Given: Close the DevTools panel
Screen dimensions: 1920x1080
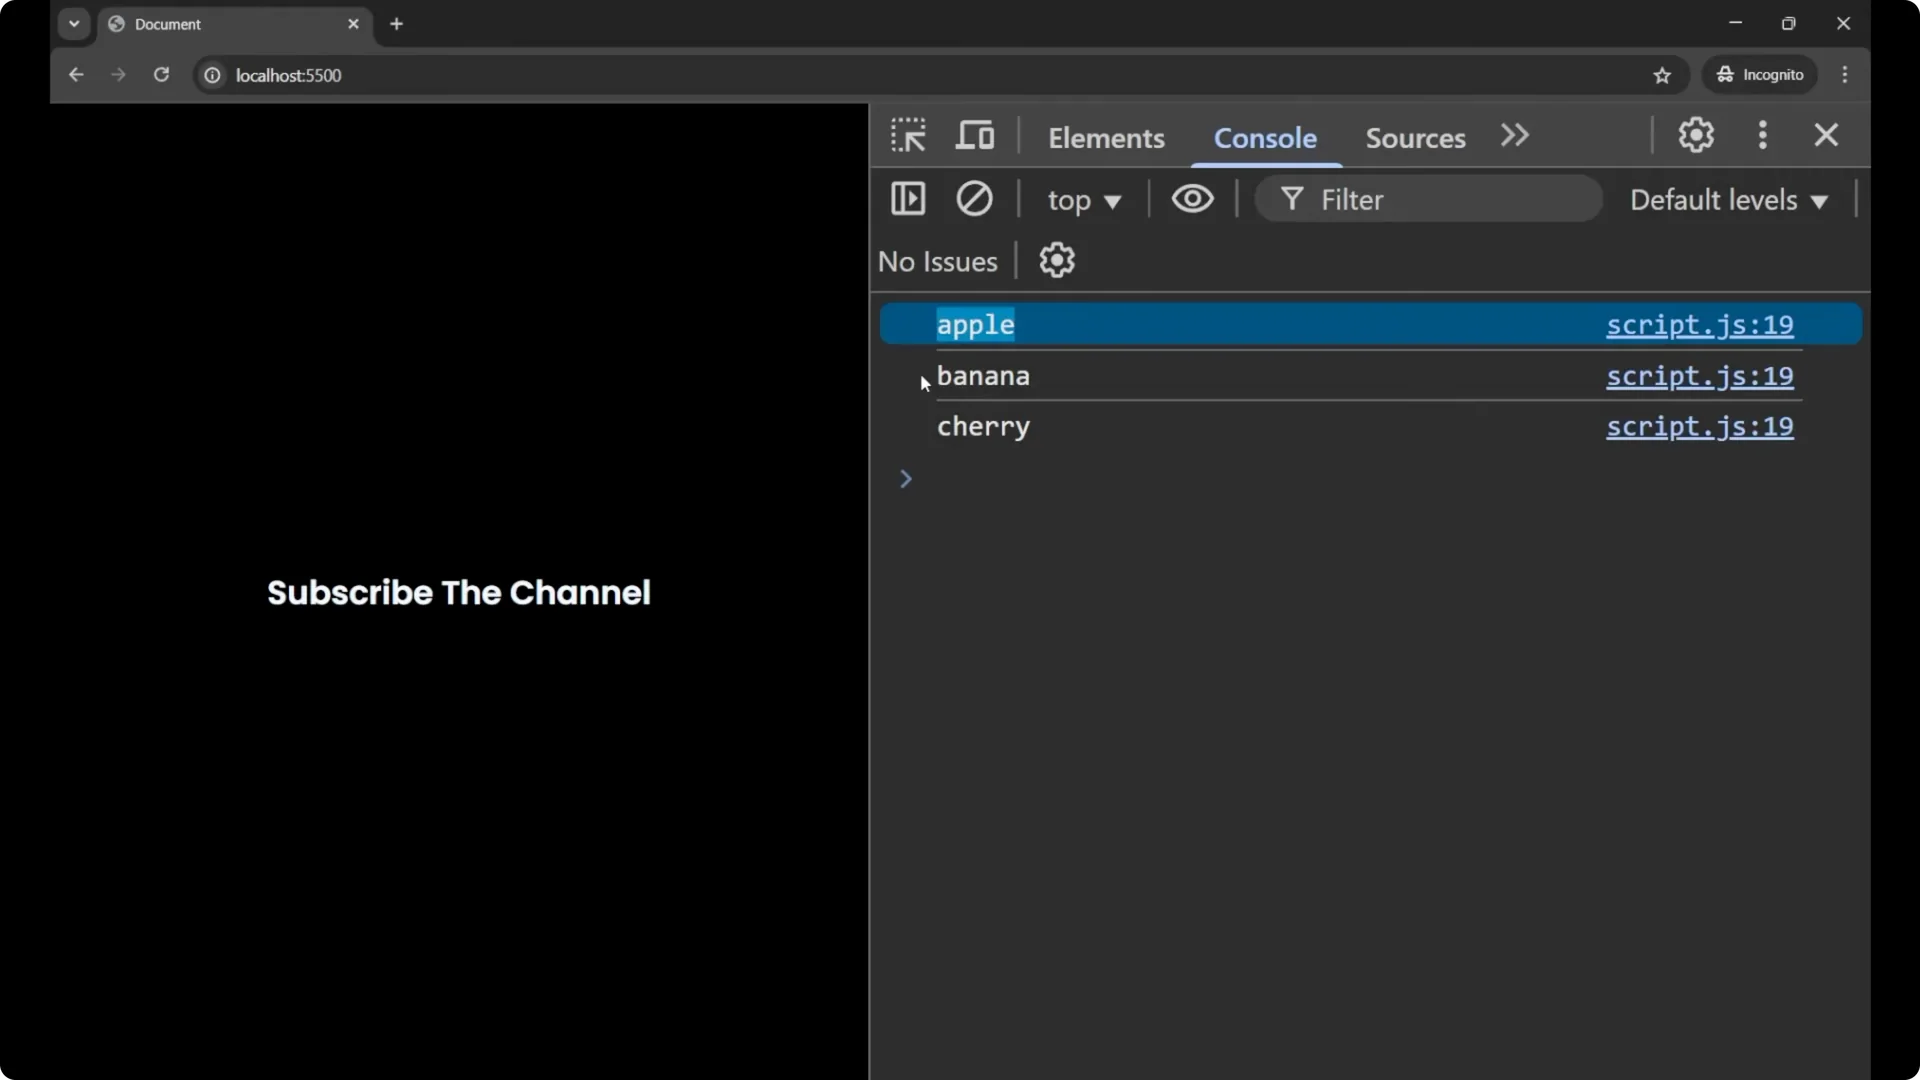Looking at the screenshot, I should [1826, 135].
